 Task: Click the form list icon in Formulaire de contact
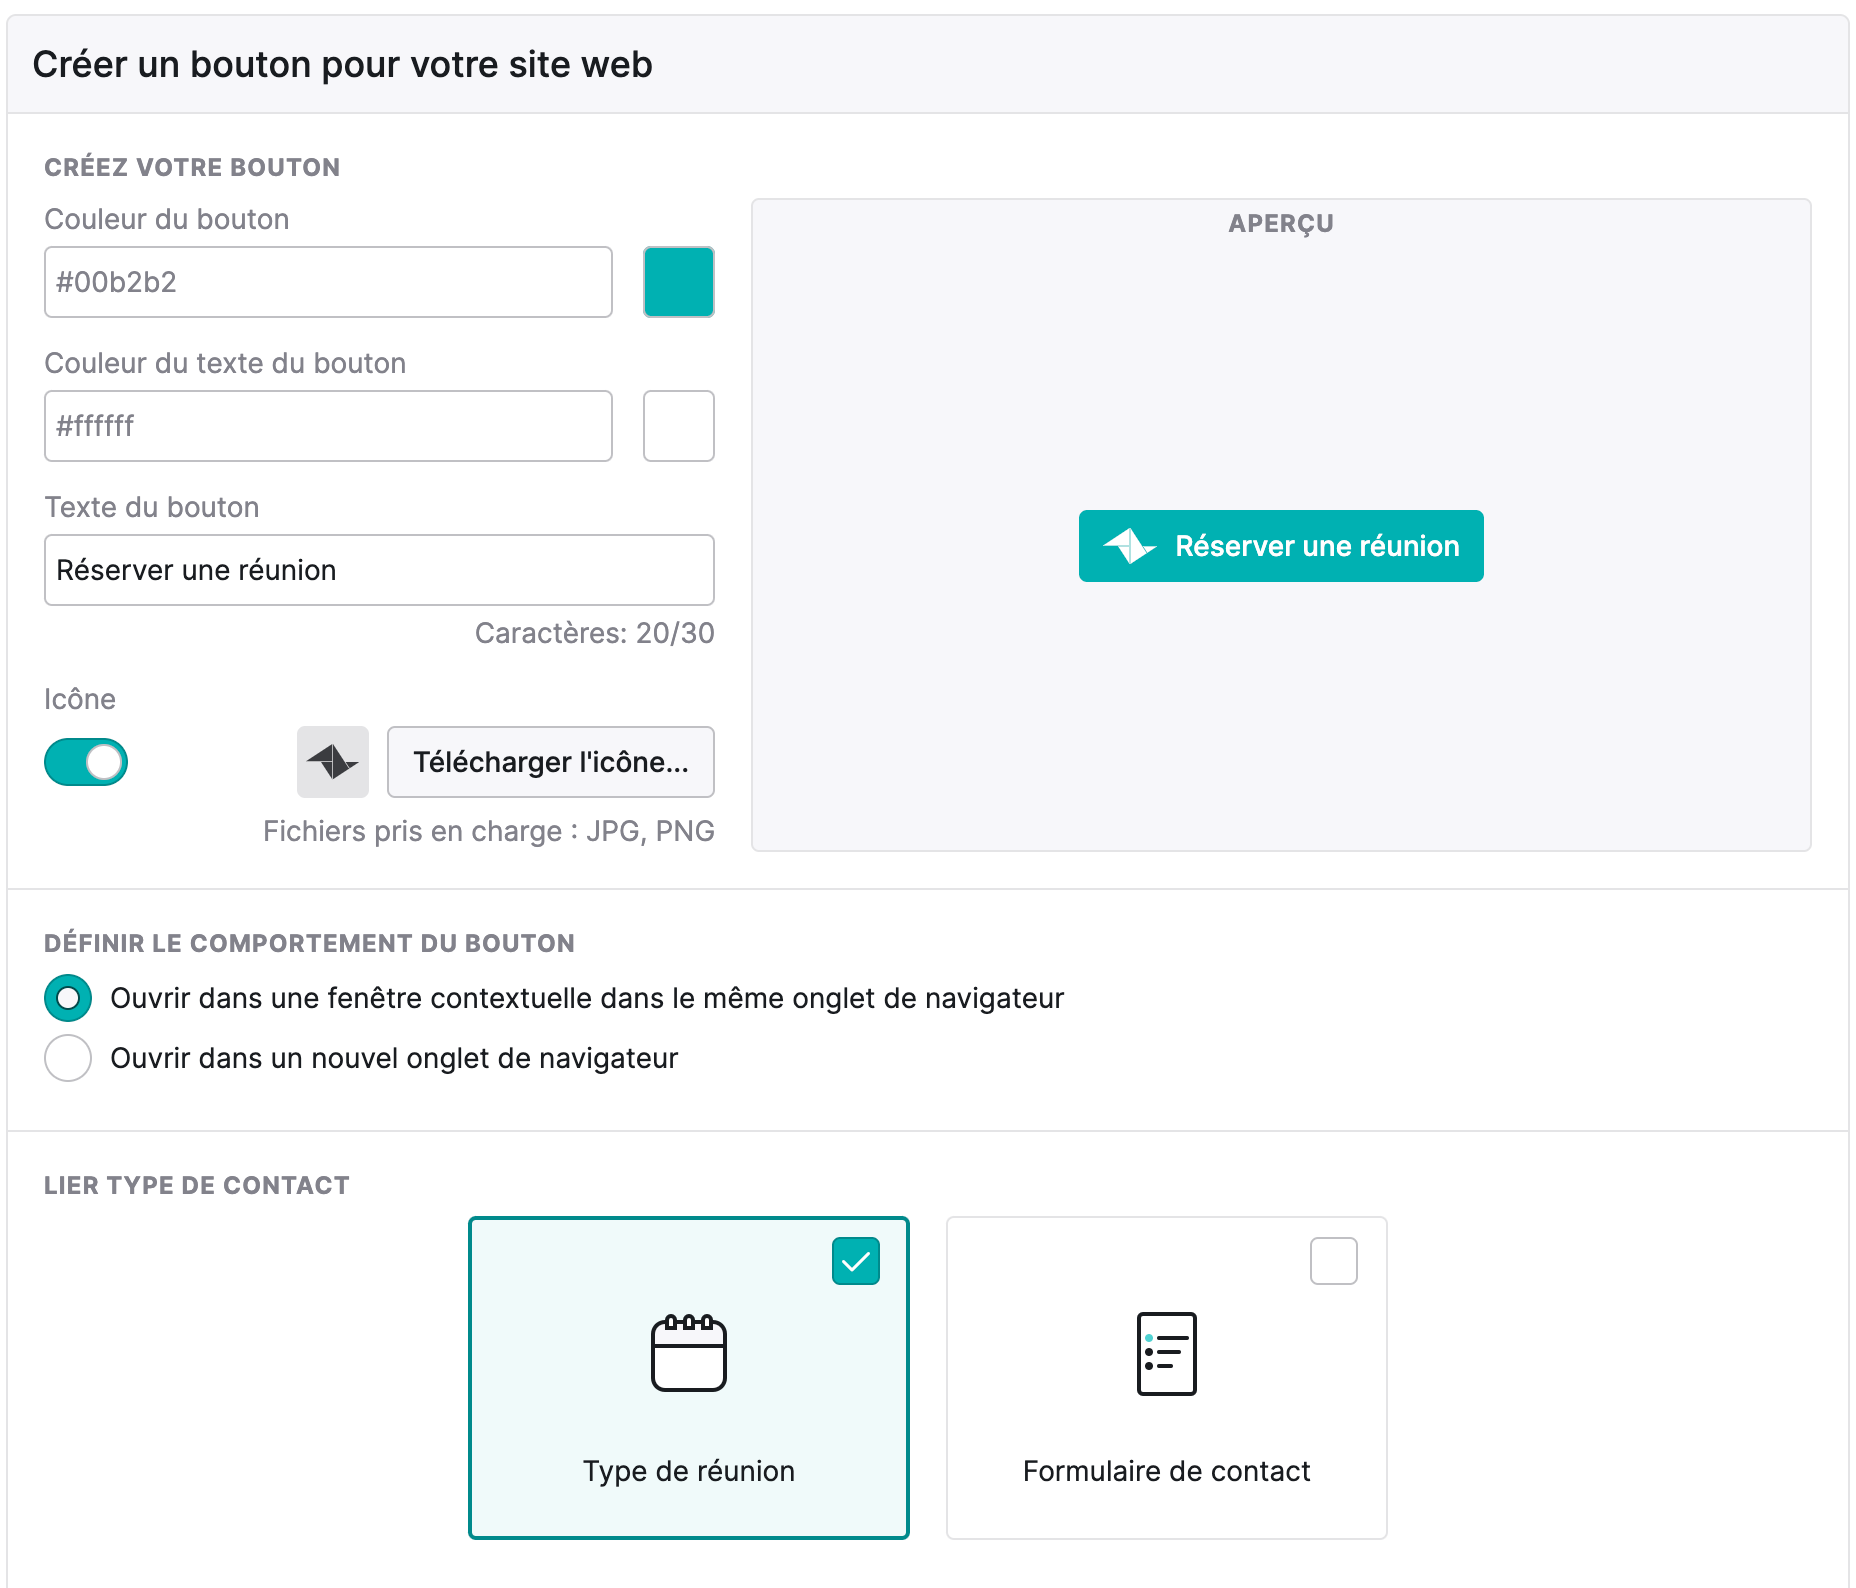coord(1166,1353)
